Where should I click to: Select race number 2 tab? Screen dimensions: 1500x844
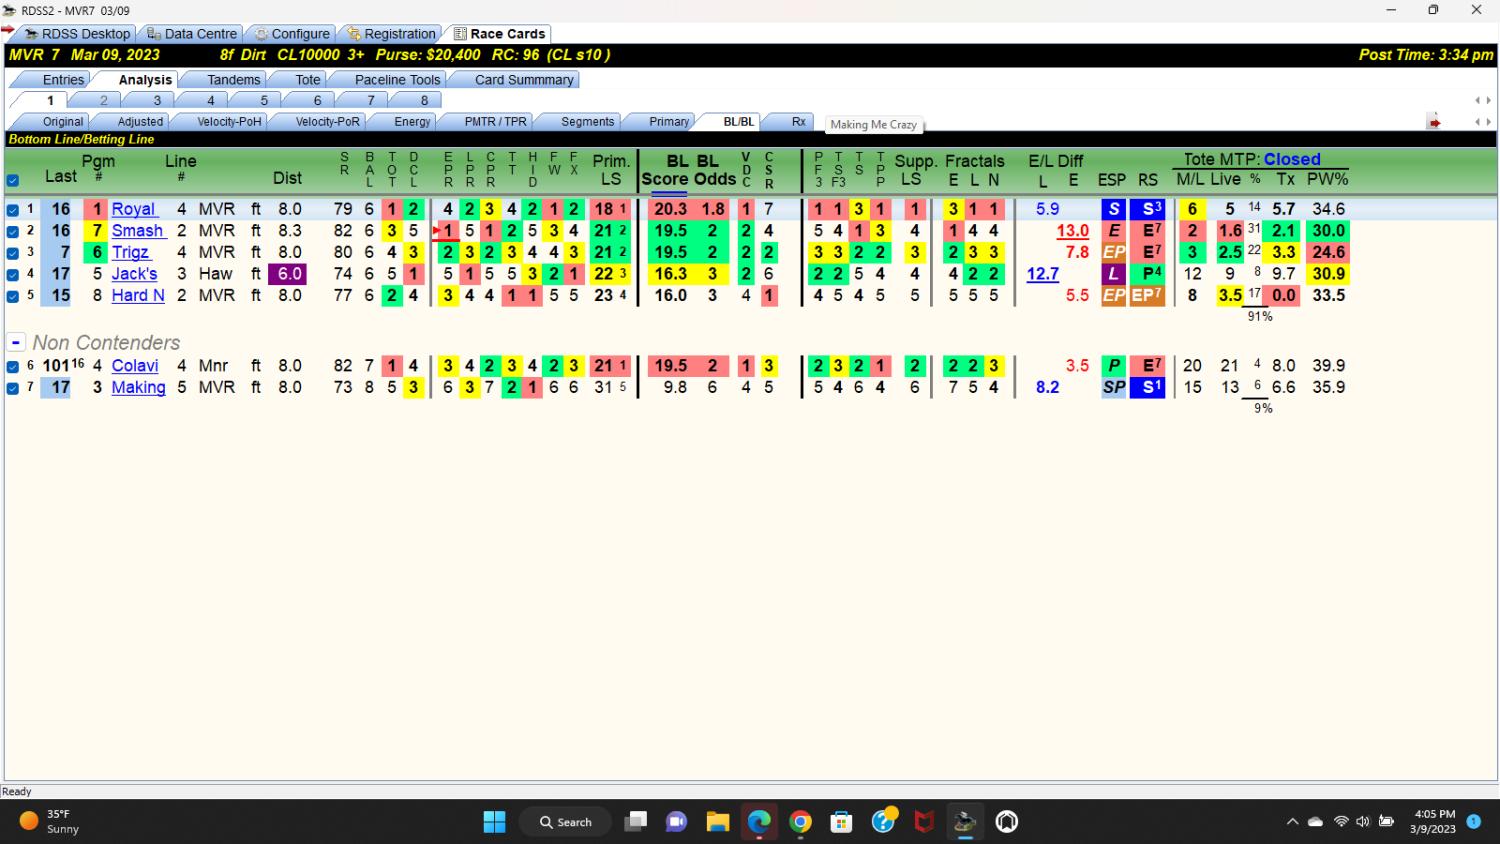click(103, 100)
